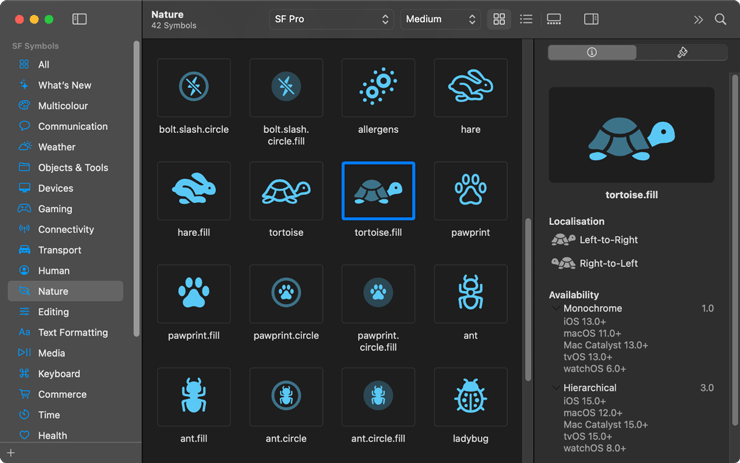Click the macOS 11.0+ availability line
The image size is (740, 463).
(592, 334)
